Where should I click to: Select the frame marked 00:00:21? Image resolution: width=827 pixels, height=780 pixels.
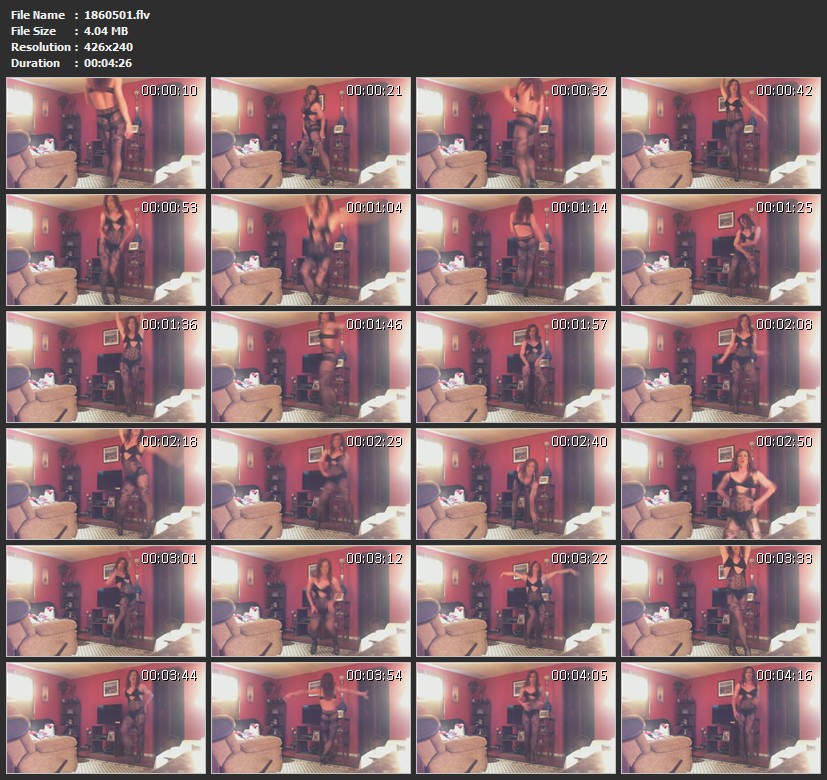(311, 133)
